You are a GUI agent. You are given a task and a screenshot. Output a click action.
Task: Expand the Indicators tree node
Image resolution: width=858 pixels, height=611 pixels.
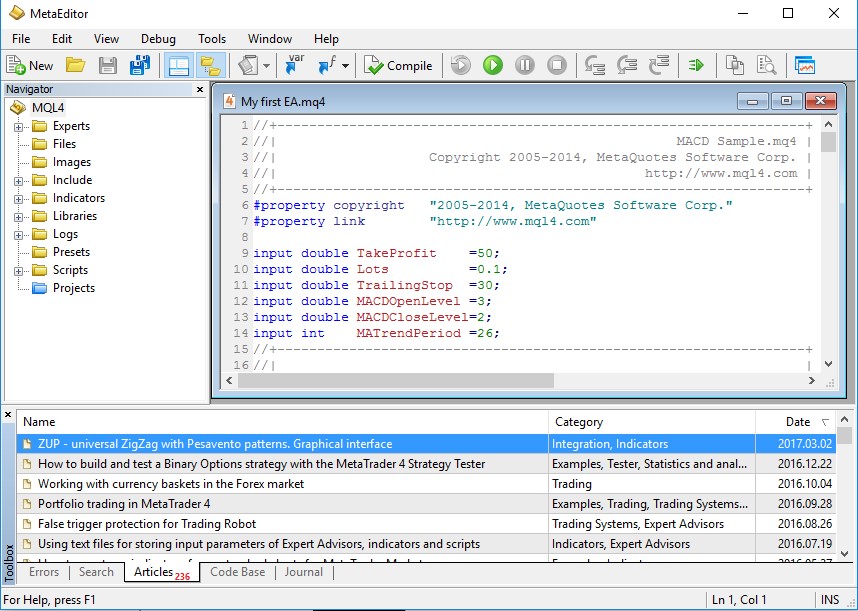coord(18,199)
